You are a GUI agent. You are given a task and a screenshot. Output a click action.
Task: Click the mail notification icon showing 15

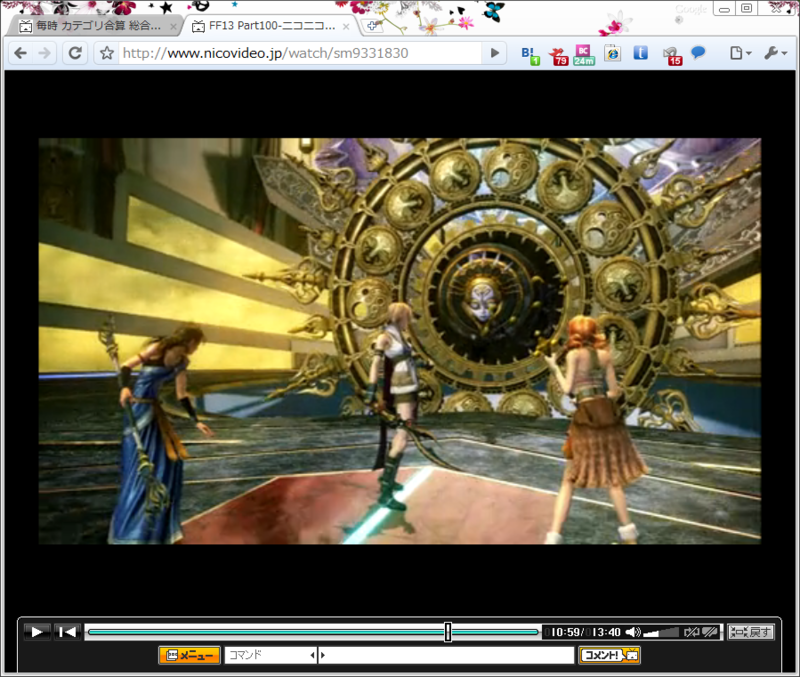click(x=669, y=55)
